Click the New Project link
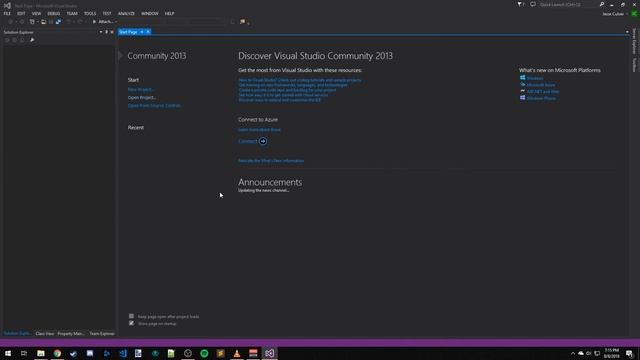 pos(141,89)
